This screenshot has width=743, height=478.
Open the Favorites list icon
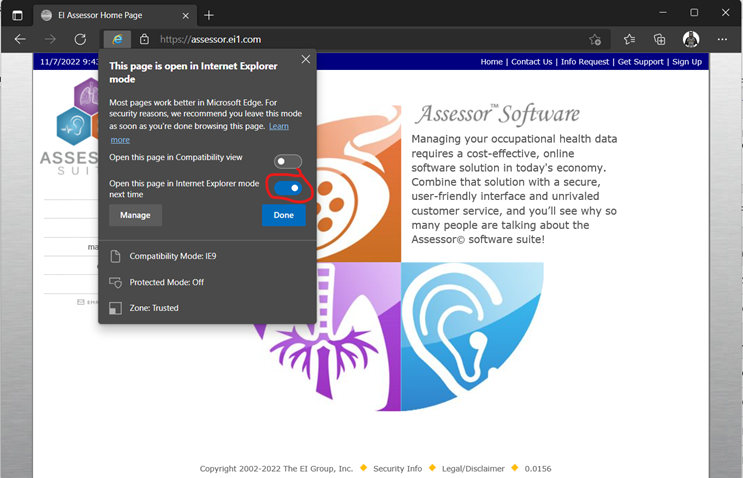pyautogui.click(x=629, y=39)
